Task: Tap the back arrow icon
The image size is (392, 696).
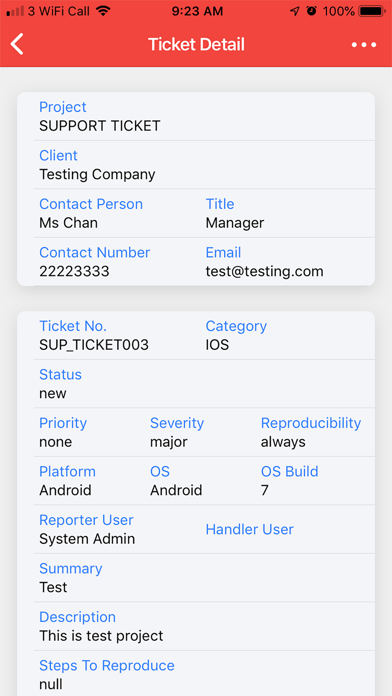Action: 17,44
